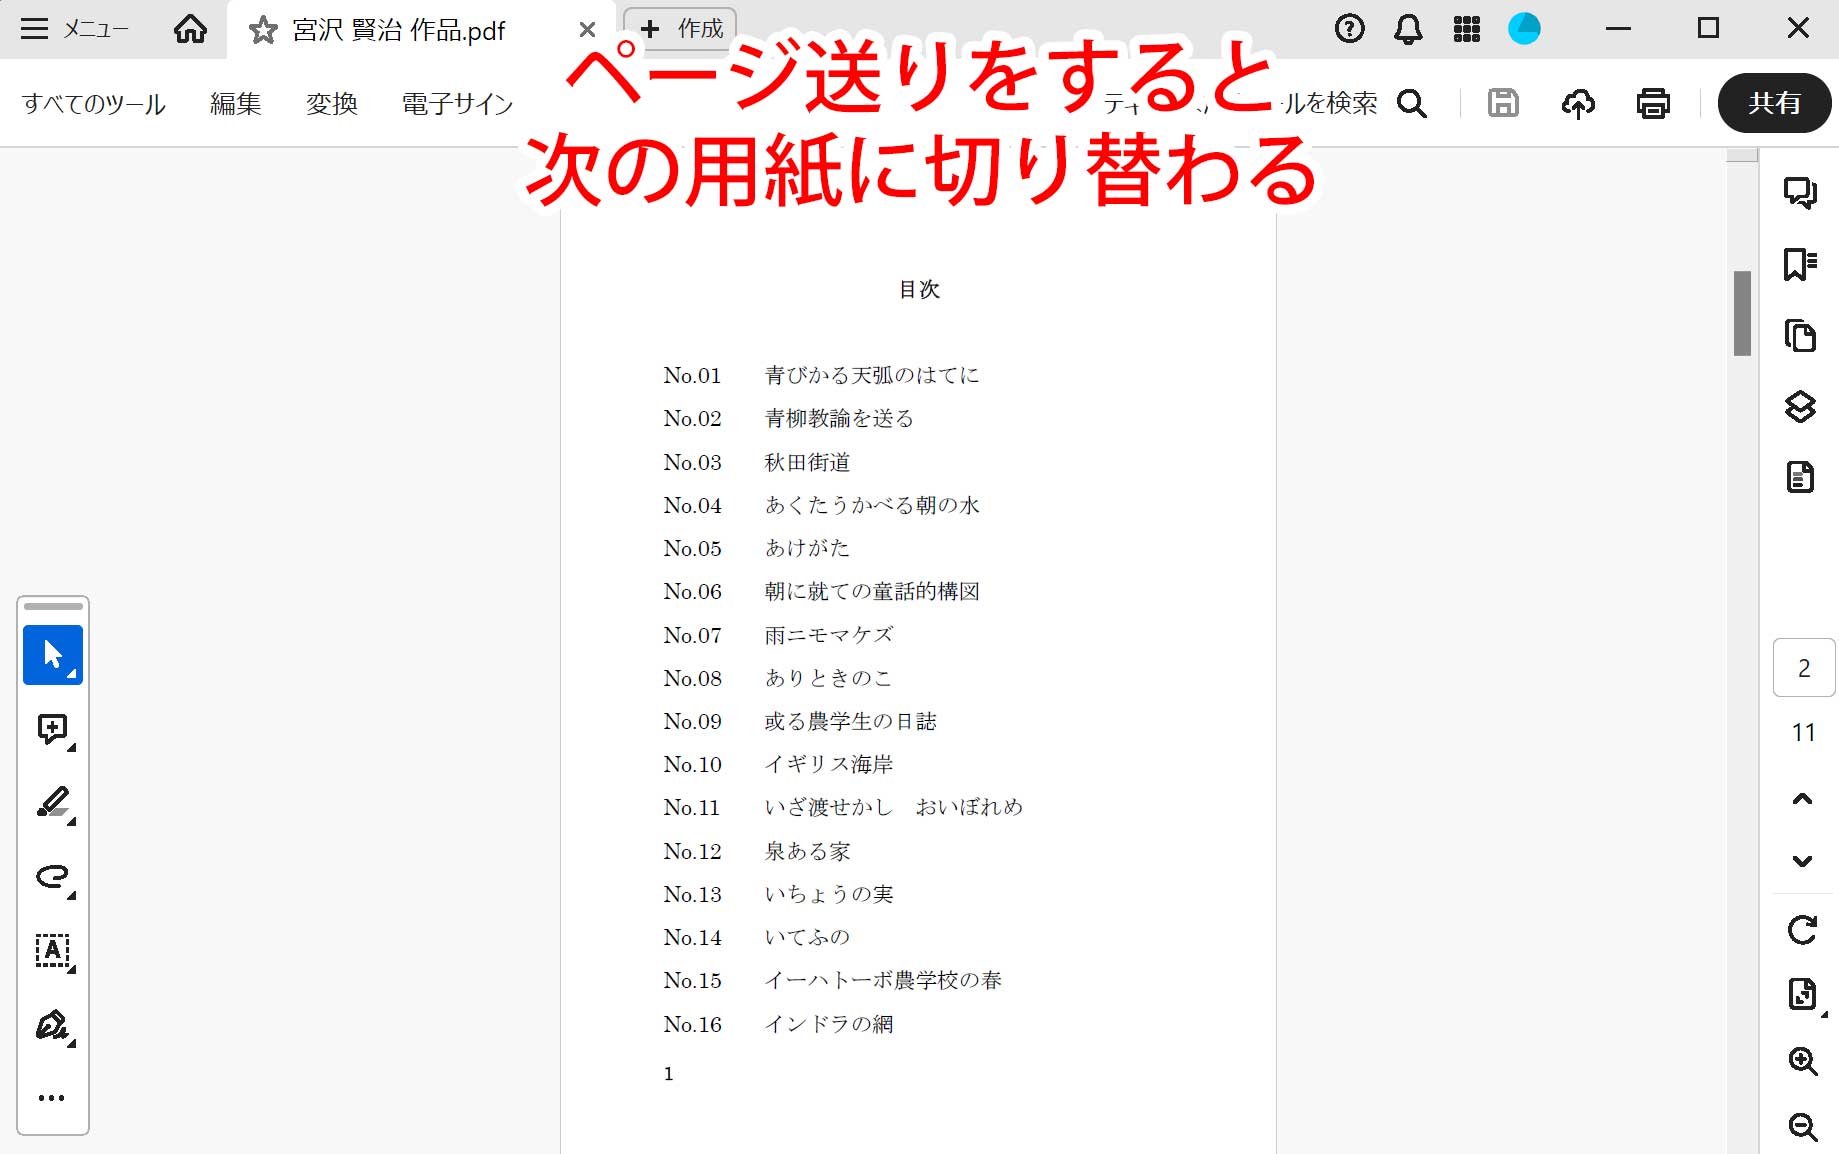Image resolution: width=1839 pixels, height=1154 pixels.
Task: Open the page display options icon
Action: pos(1802,995)
